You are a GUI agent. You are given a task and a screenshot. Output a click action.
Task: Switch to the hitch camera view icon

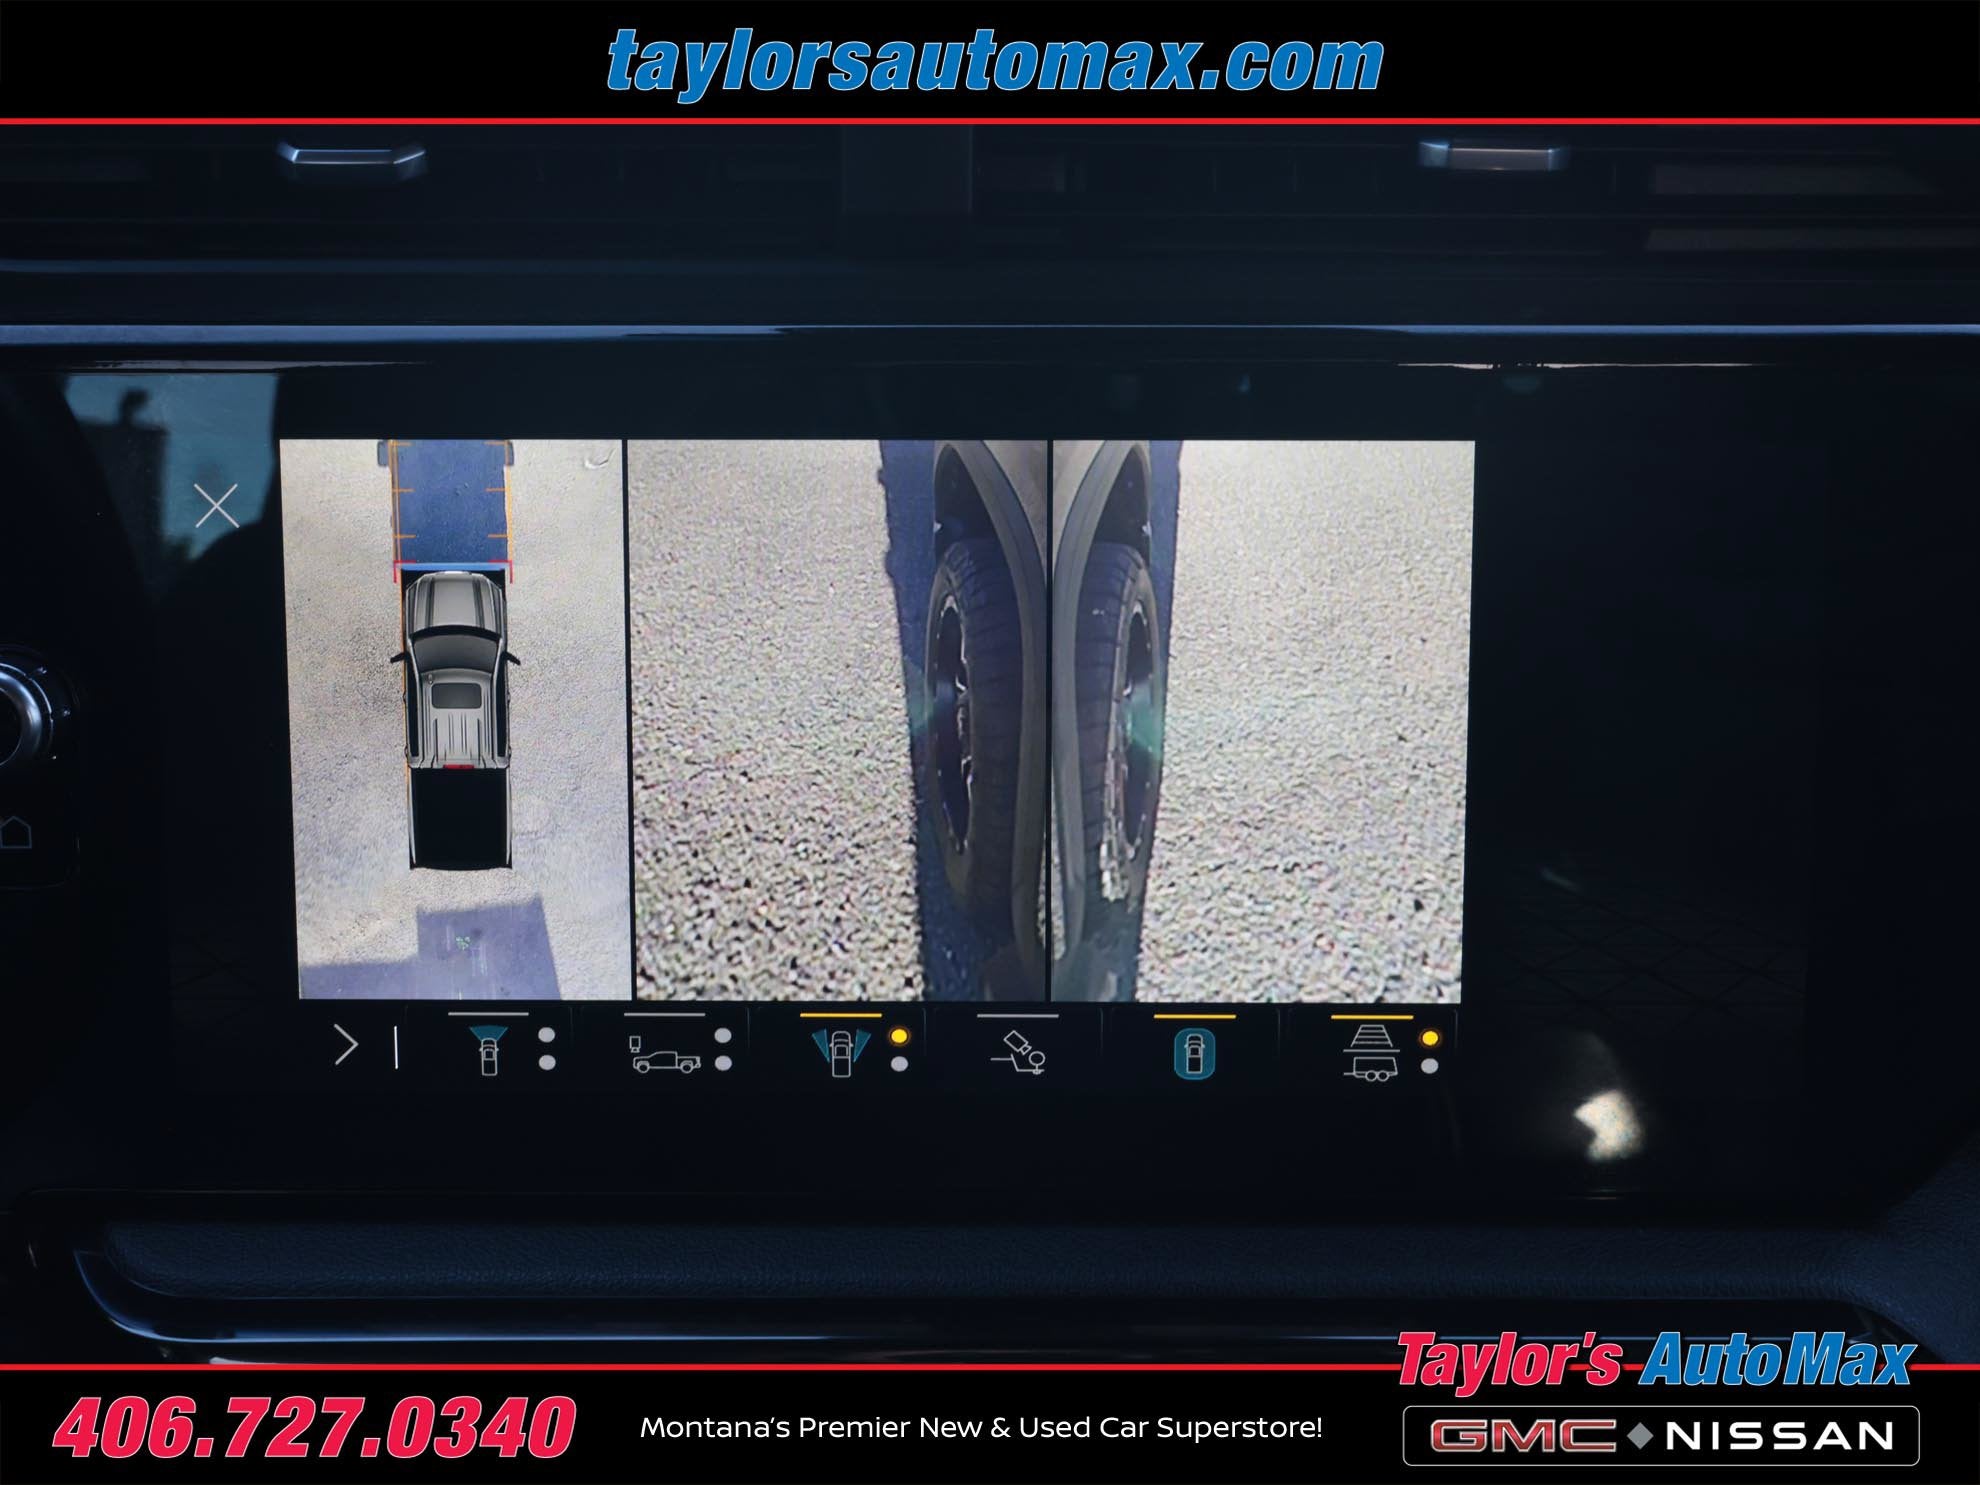1018,1052
